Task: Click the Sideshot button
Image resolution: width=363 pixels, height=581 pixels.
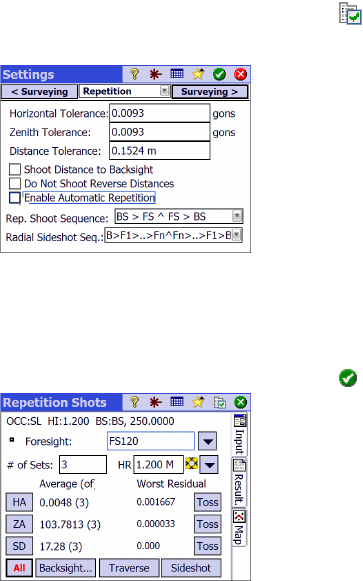Action: click(191, 568)
